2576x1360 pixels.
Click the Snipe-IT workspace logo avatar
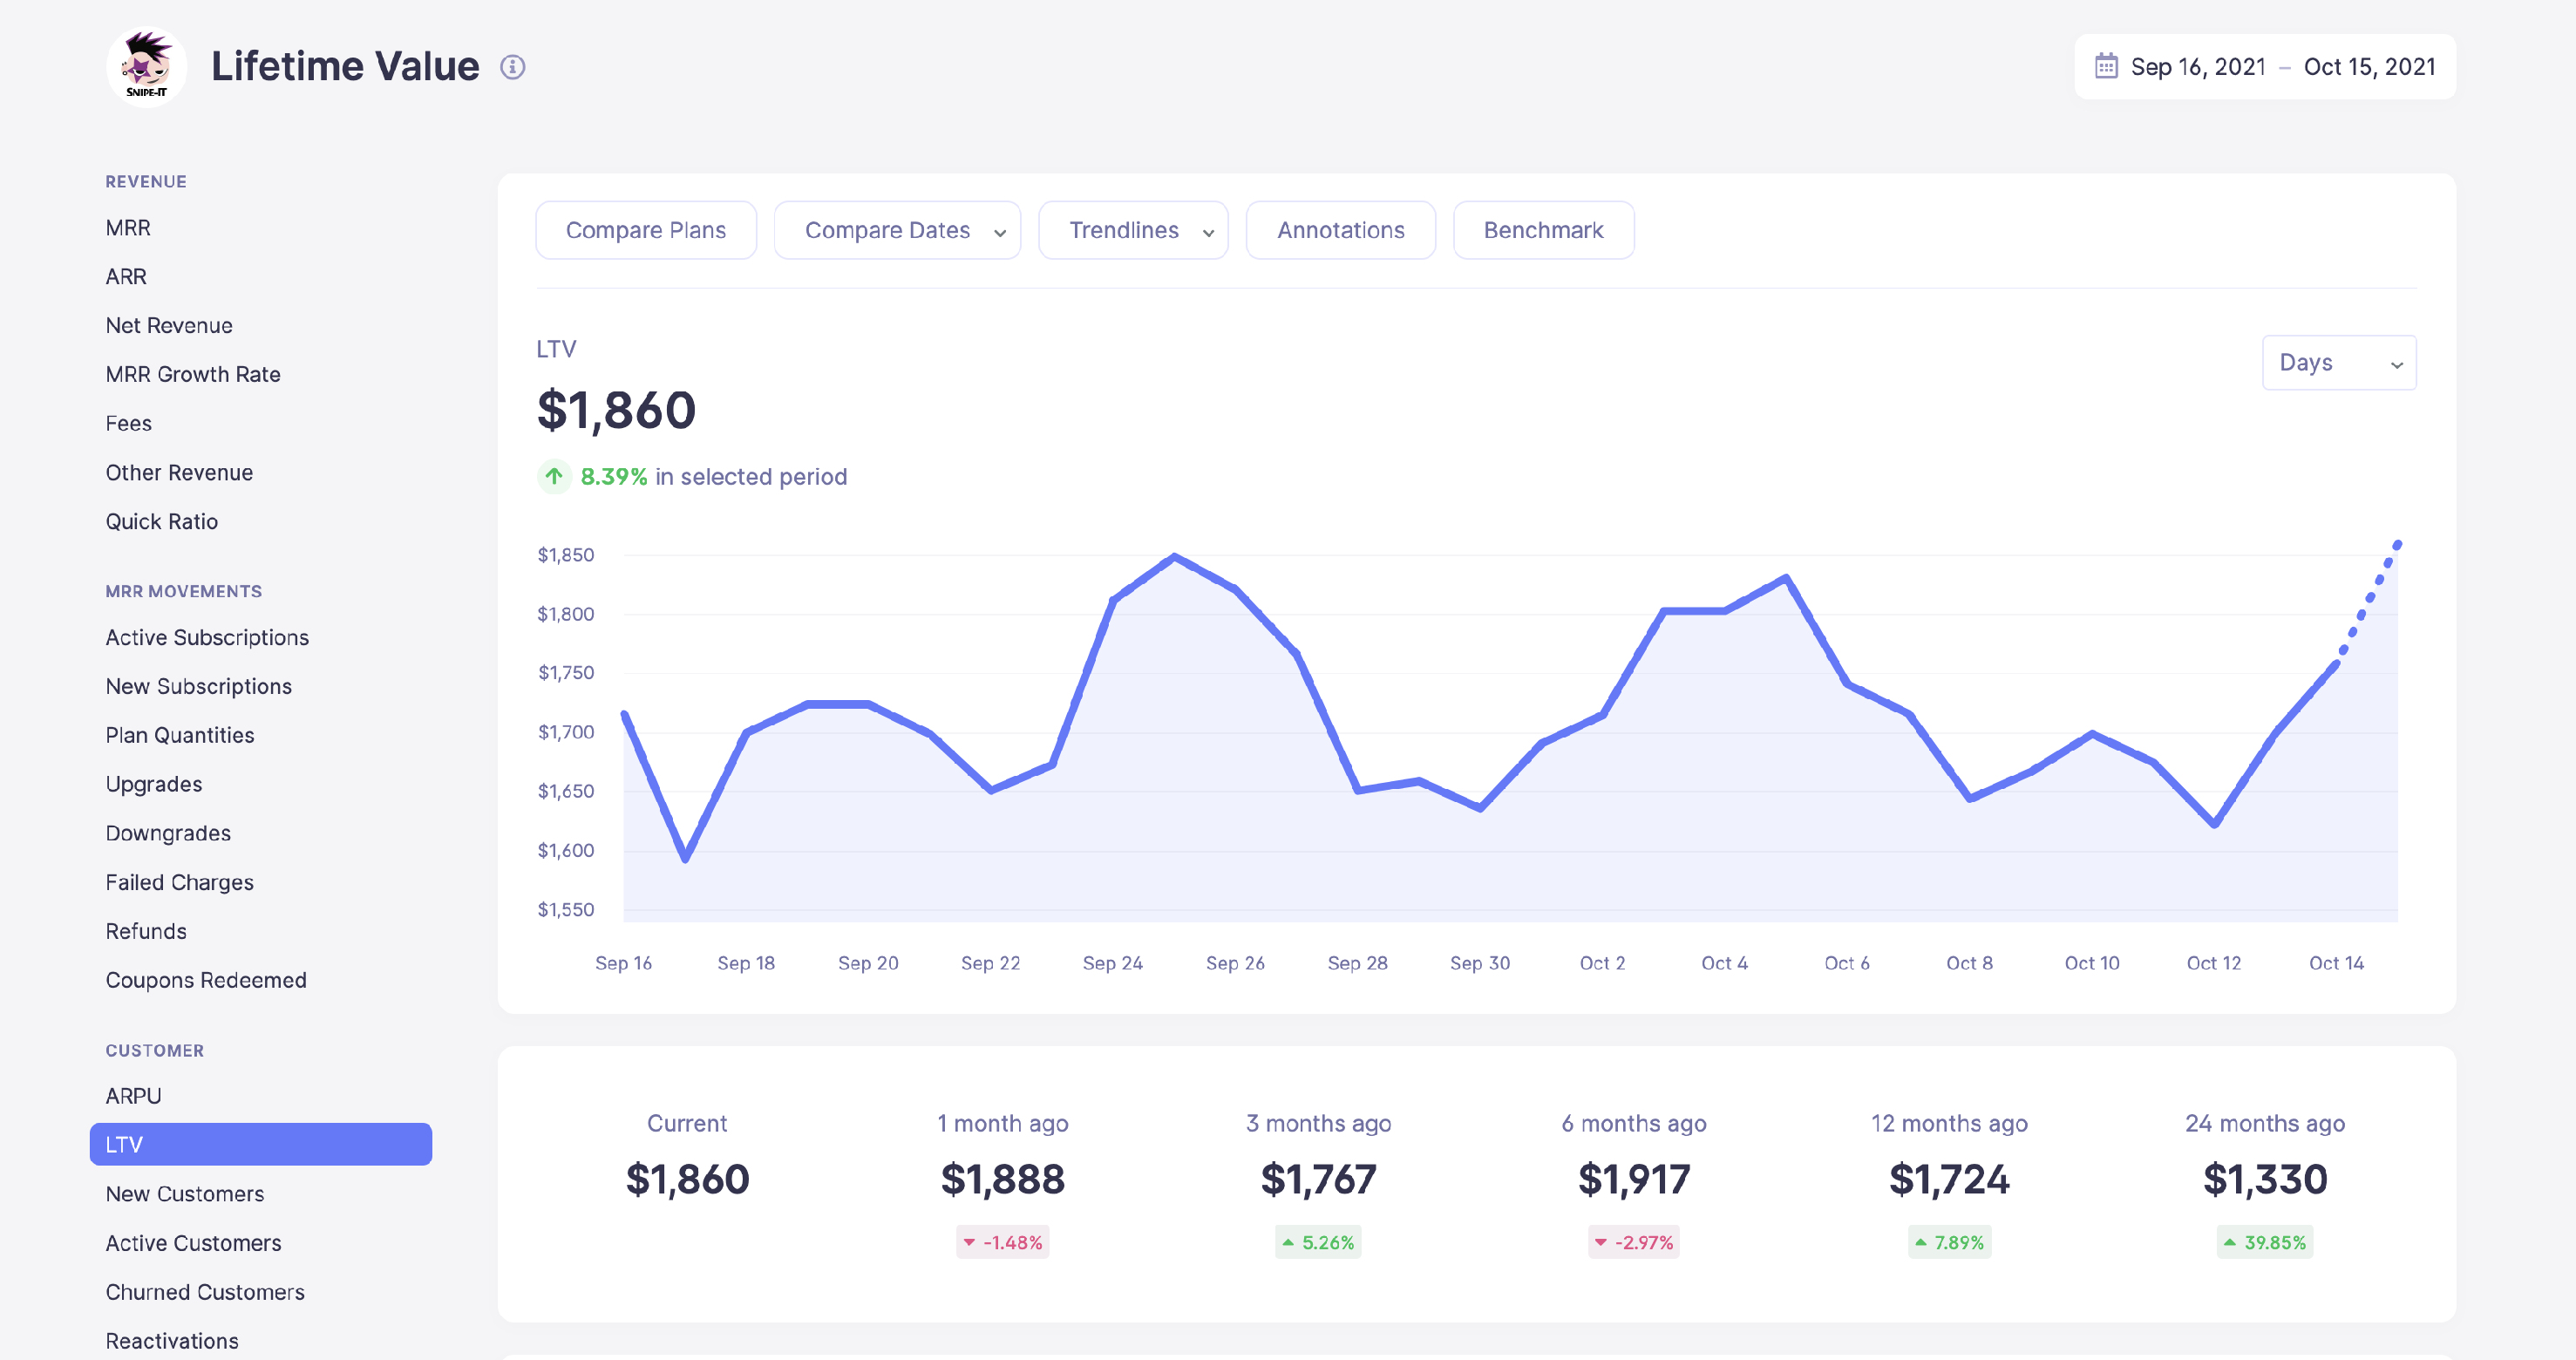point(146,65)
